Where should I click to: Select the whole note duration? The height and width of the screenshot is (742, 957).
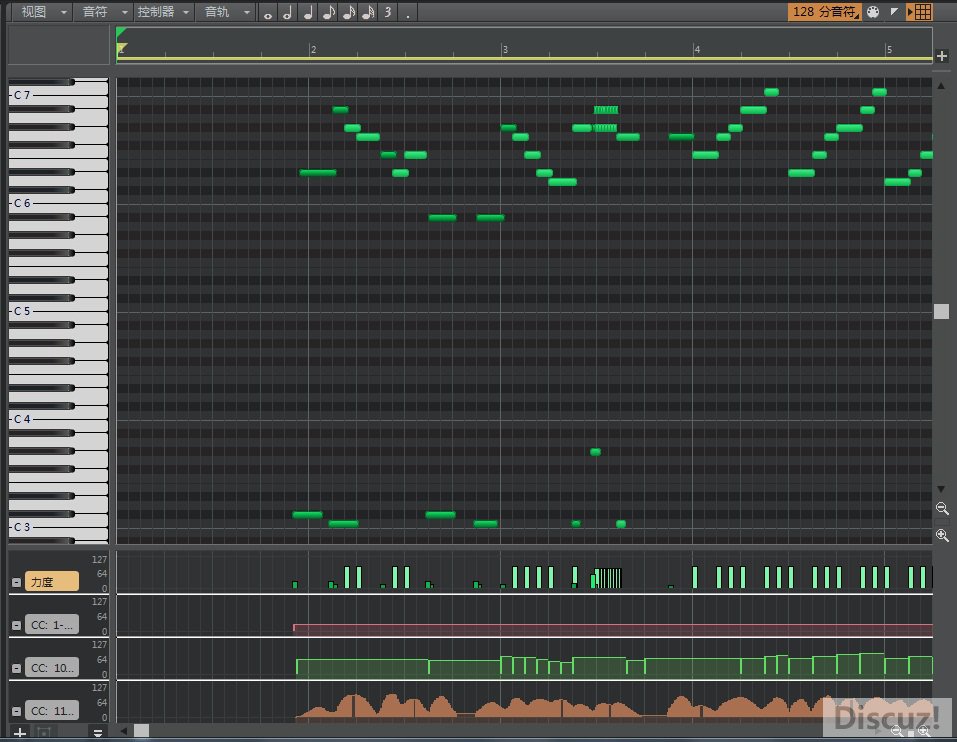pos(267,13)
